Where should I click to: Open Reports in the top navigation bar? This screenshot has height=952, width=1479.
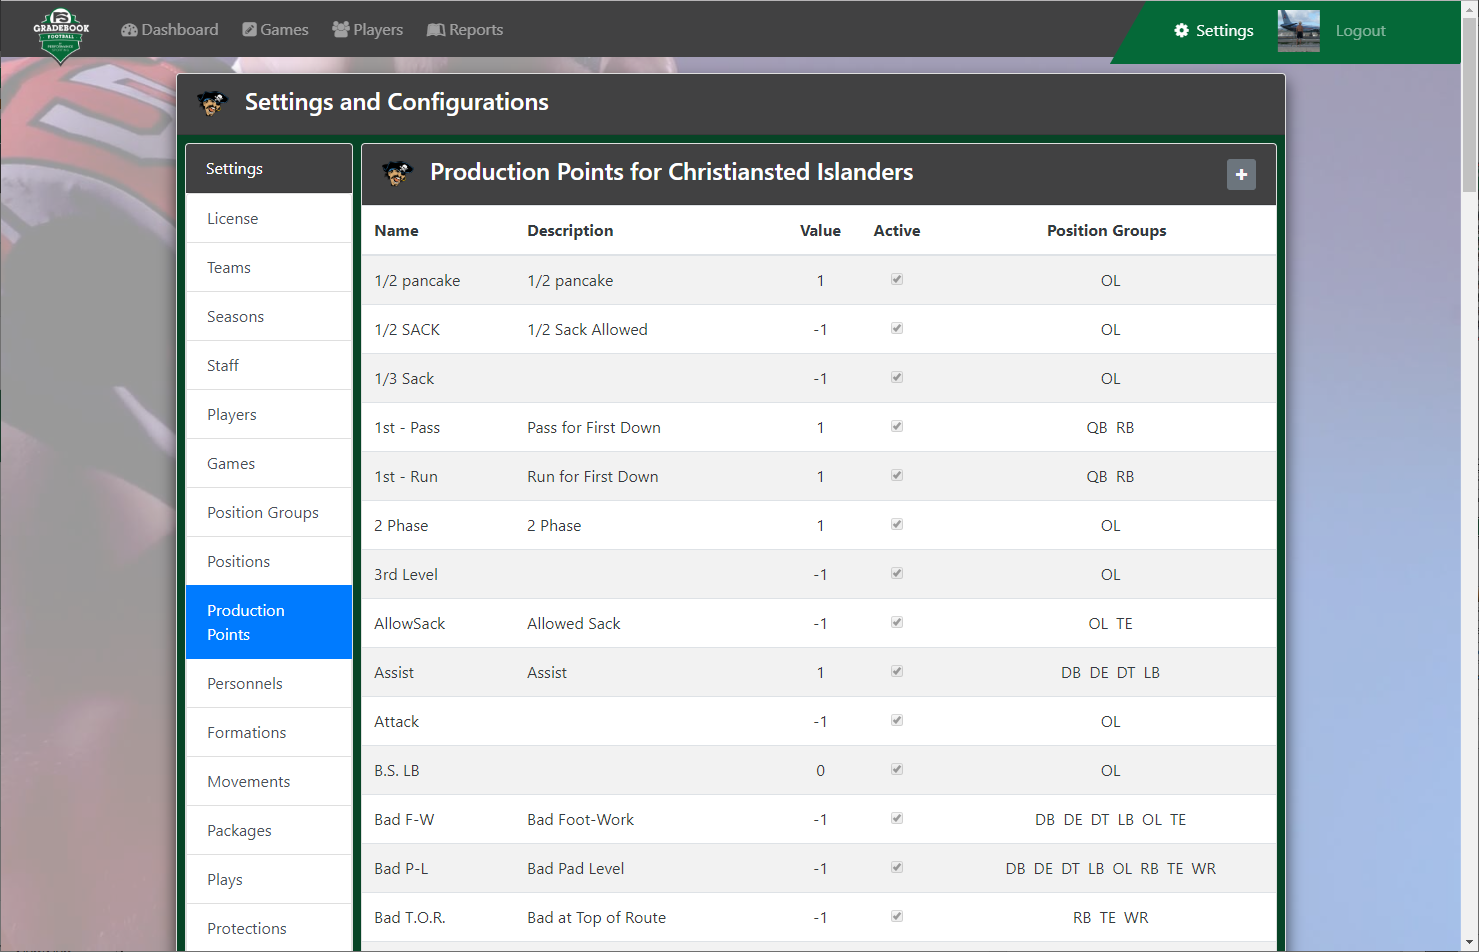(465, 30)
